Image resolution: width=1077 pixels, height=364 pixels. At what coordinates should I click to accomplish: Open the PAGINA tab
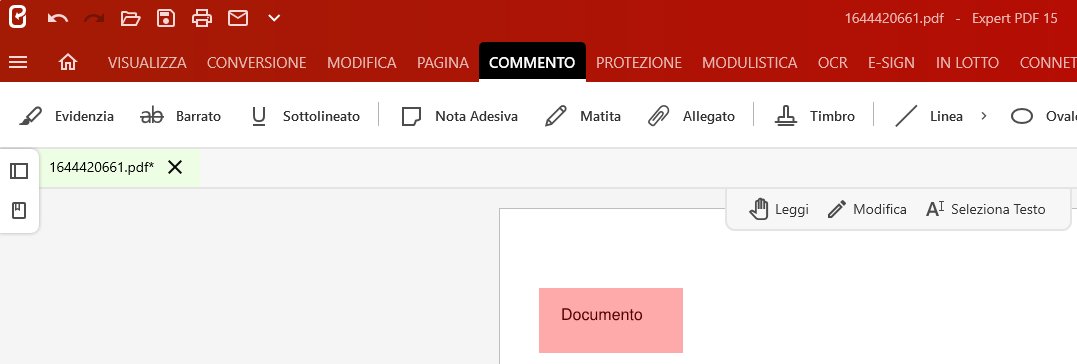(x=443, y=62)
